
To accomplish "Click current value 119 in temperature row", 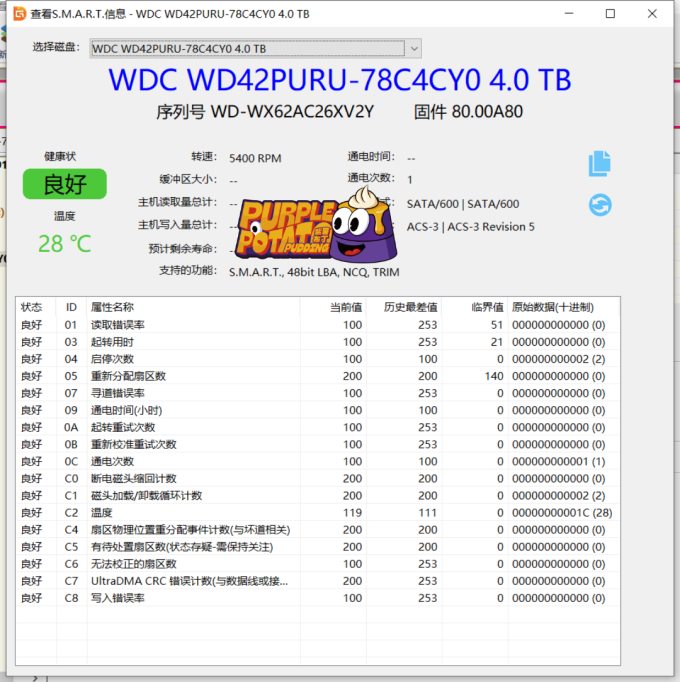I will (x=352, y=513).
